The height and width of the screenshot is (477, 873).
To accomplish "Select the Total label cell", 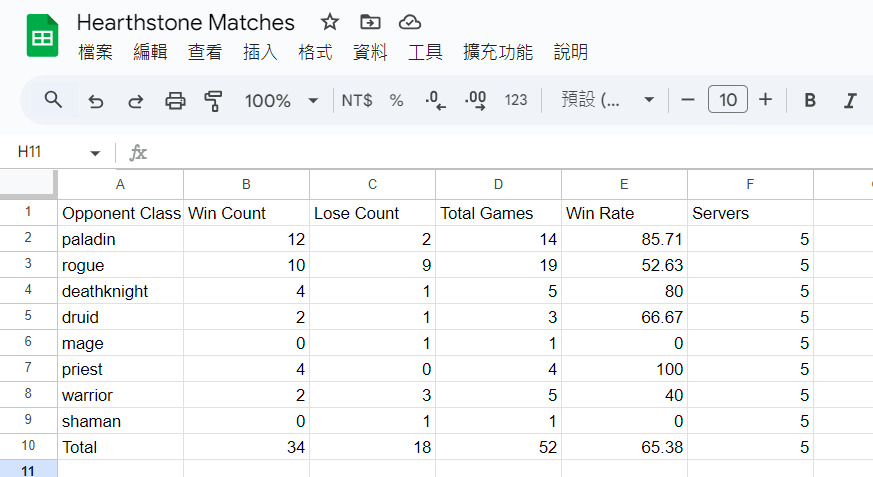I will (x=120, y=447).
